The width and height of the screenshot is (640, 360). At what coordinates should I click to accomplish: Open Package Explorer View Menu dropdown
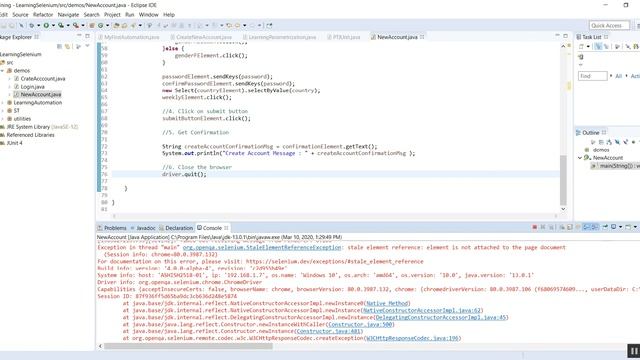(87, 46)
